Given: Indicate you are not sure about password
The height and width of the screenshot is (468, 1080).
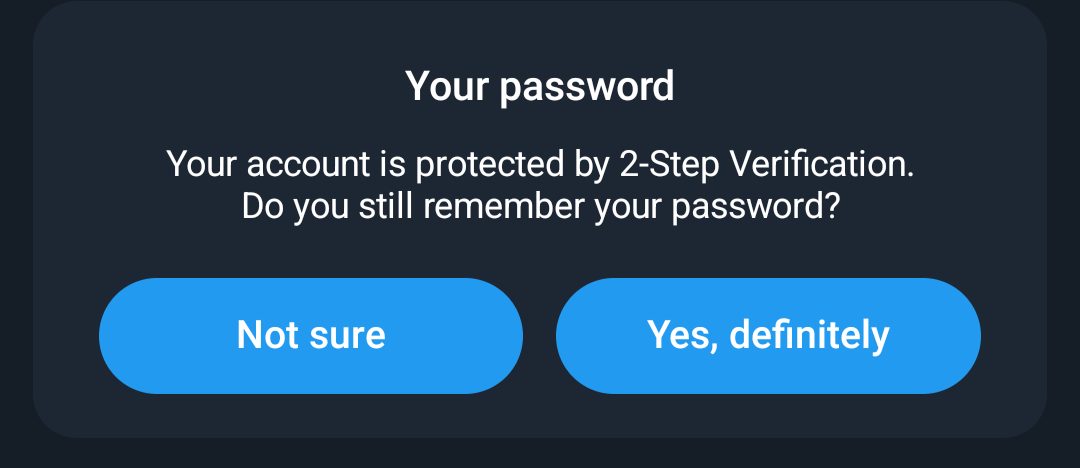Looking at the screenshot, I should tap(311, 336).
